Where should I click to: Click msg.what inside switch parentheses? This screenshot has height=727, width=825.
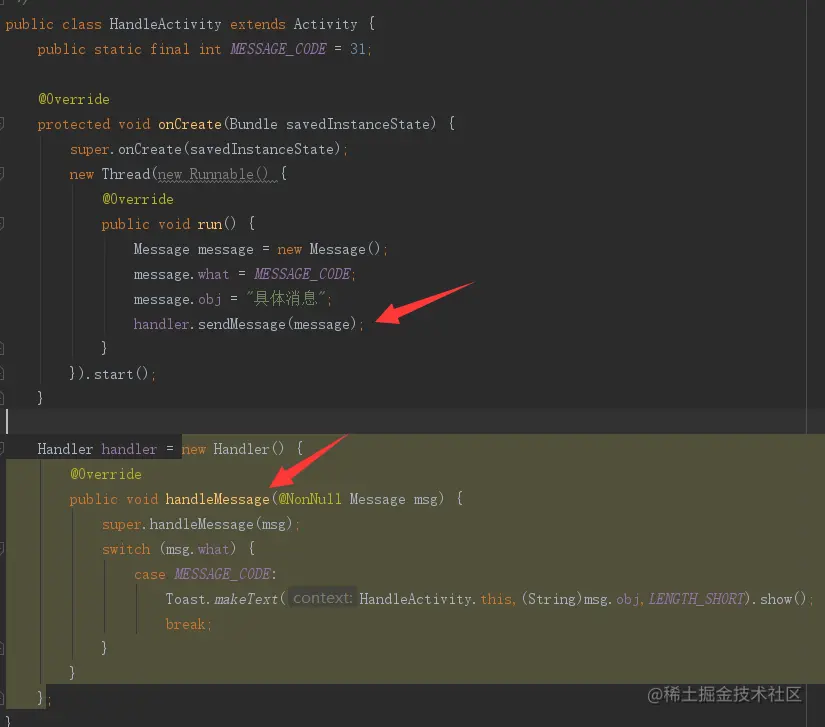[198, 549]
